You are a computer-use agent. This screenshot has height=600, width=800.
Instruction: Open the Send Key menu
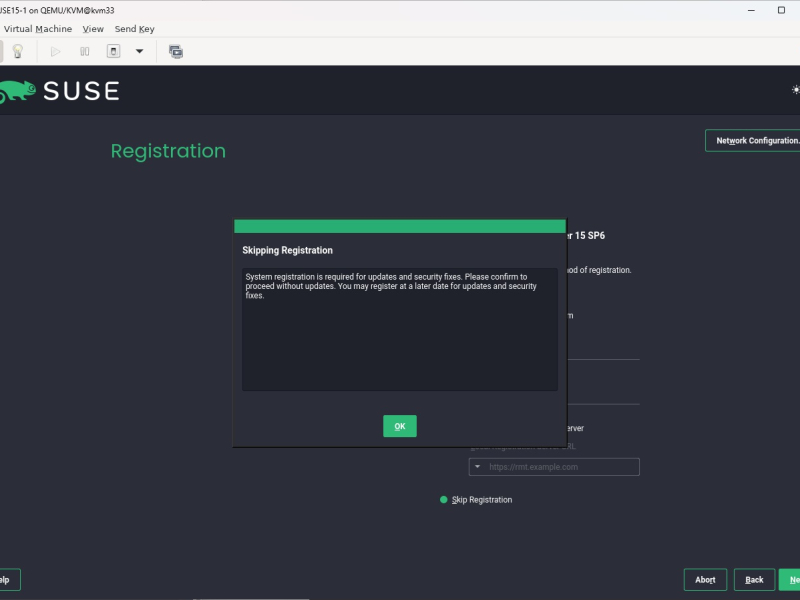[x=135, y=29]
